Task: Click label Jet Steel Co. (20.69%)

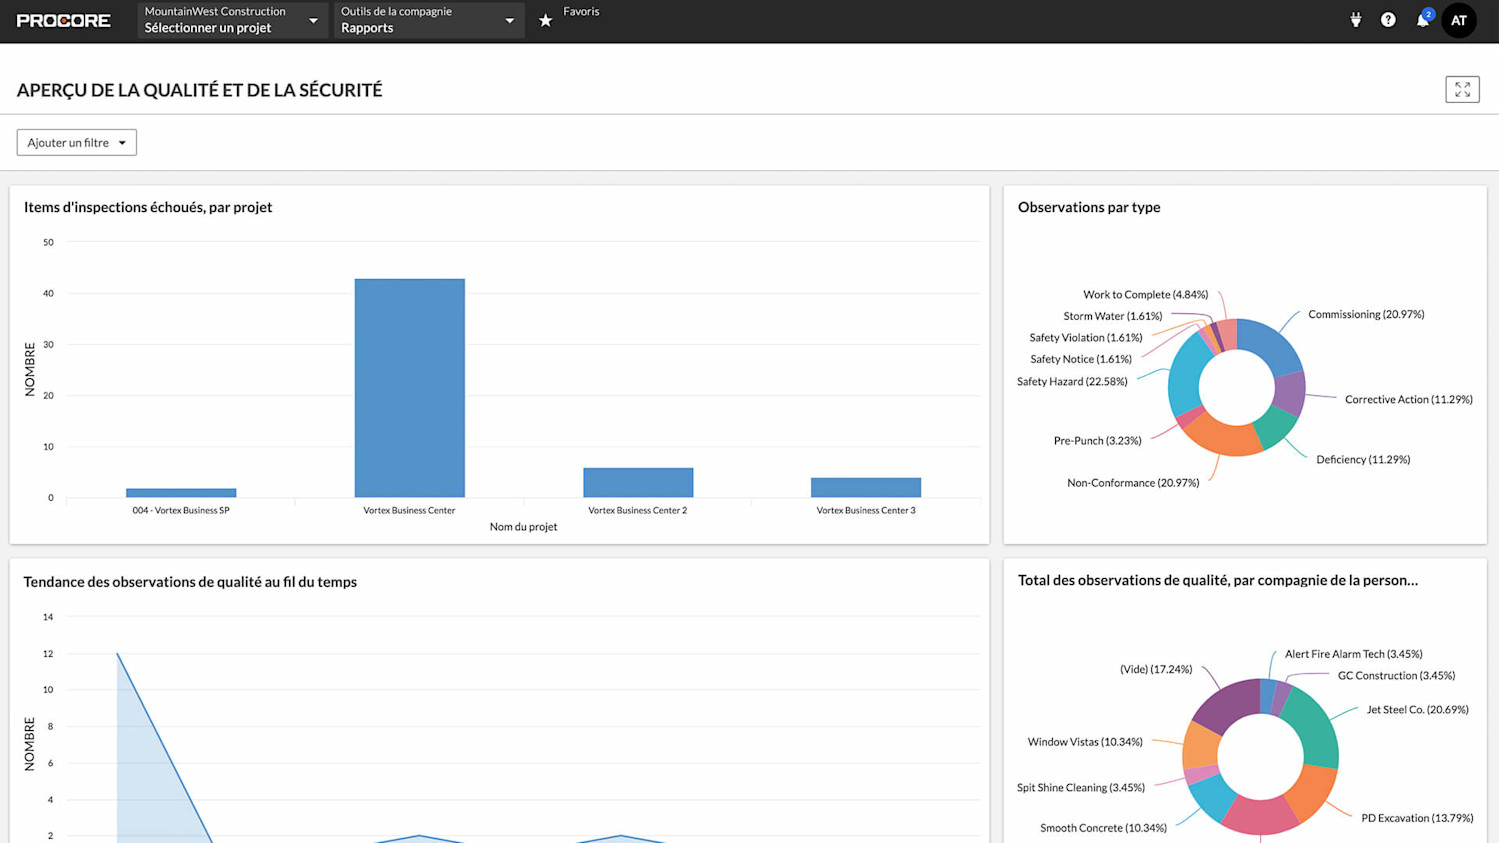Action: click(1417, 710)
